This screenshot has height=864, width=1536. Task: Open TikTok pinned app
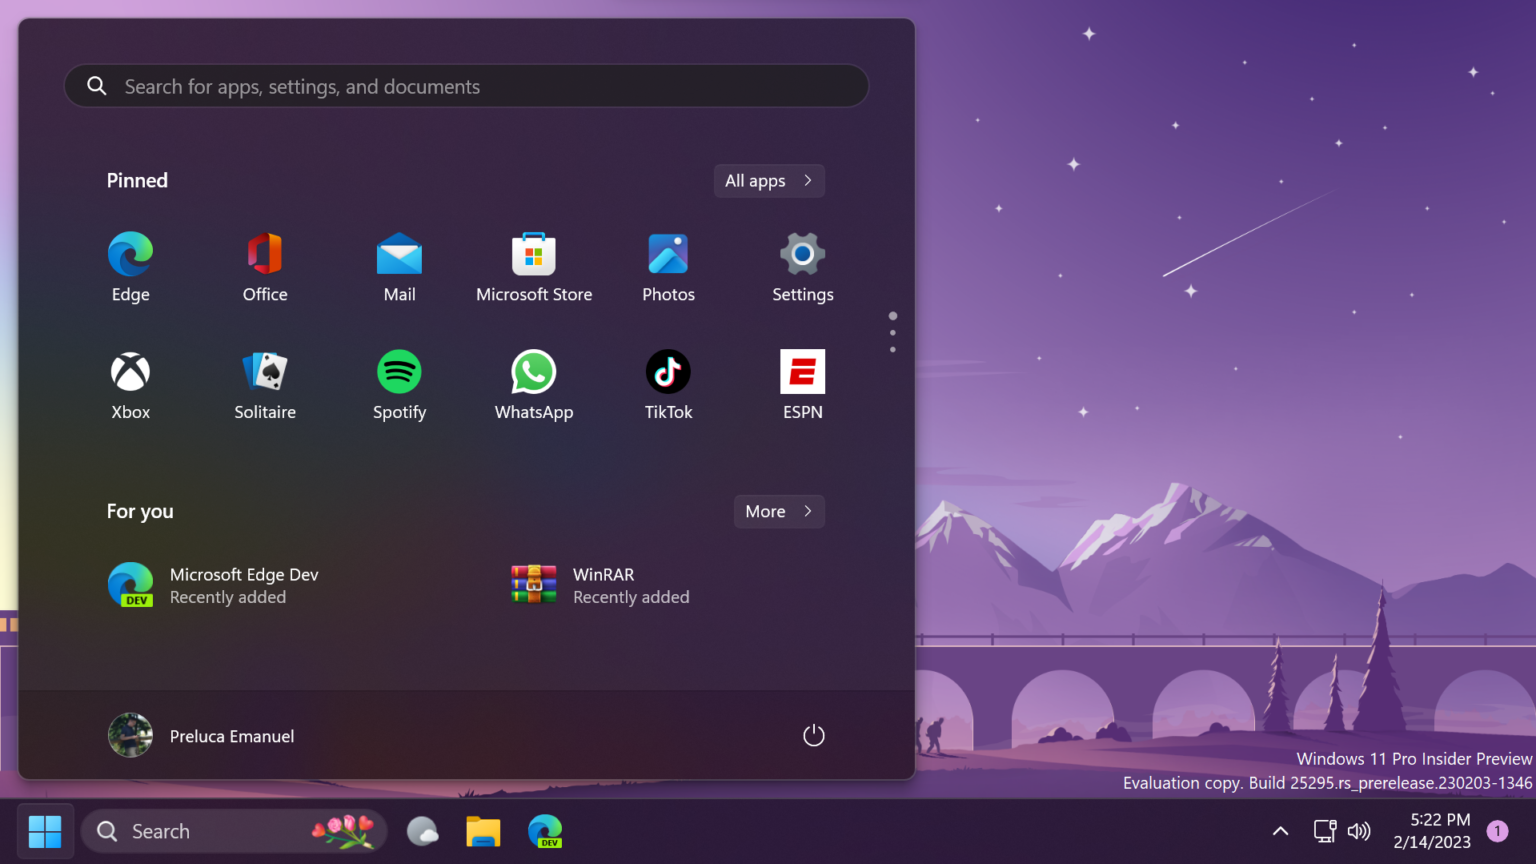[668, 384]
